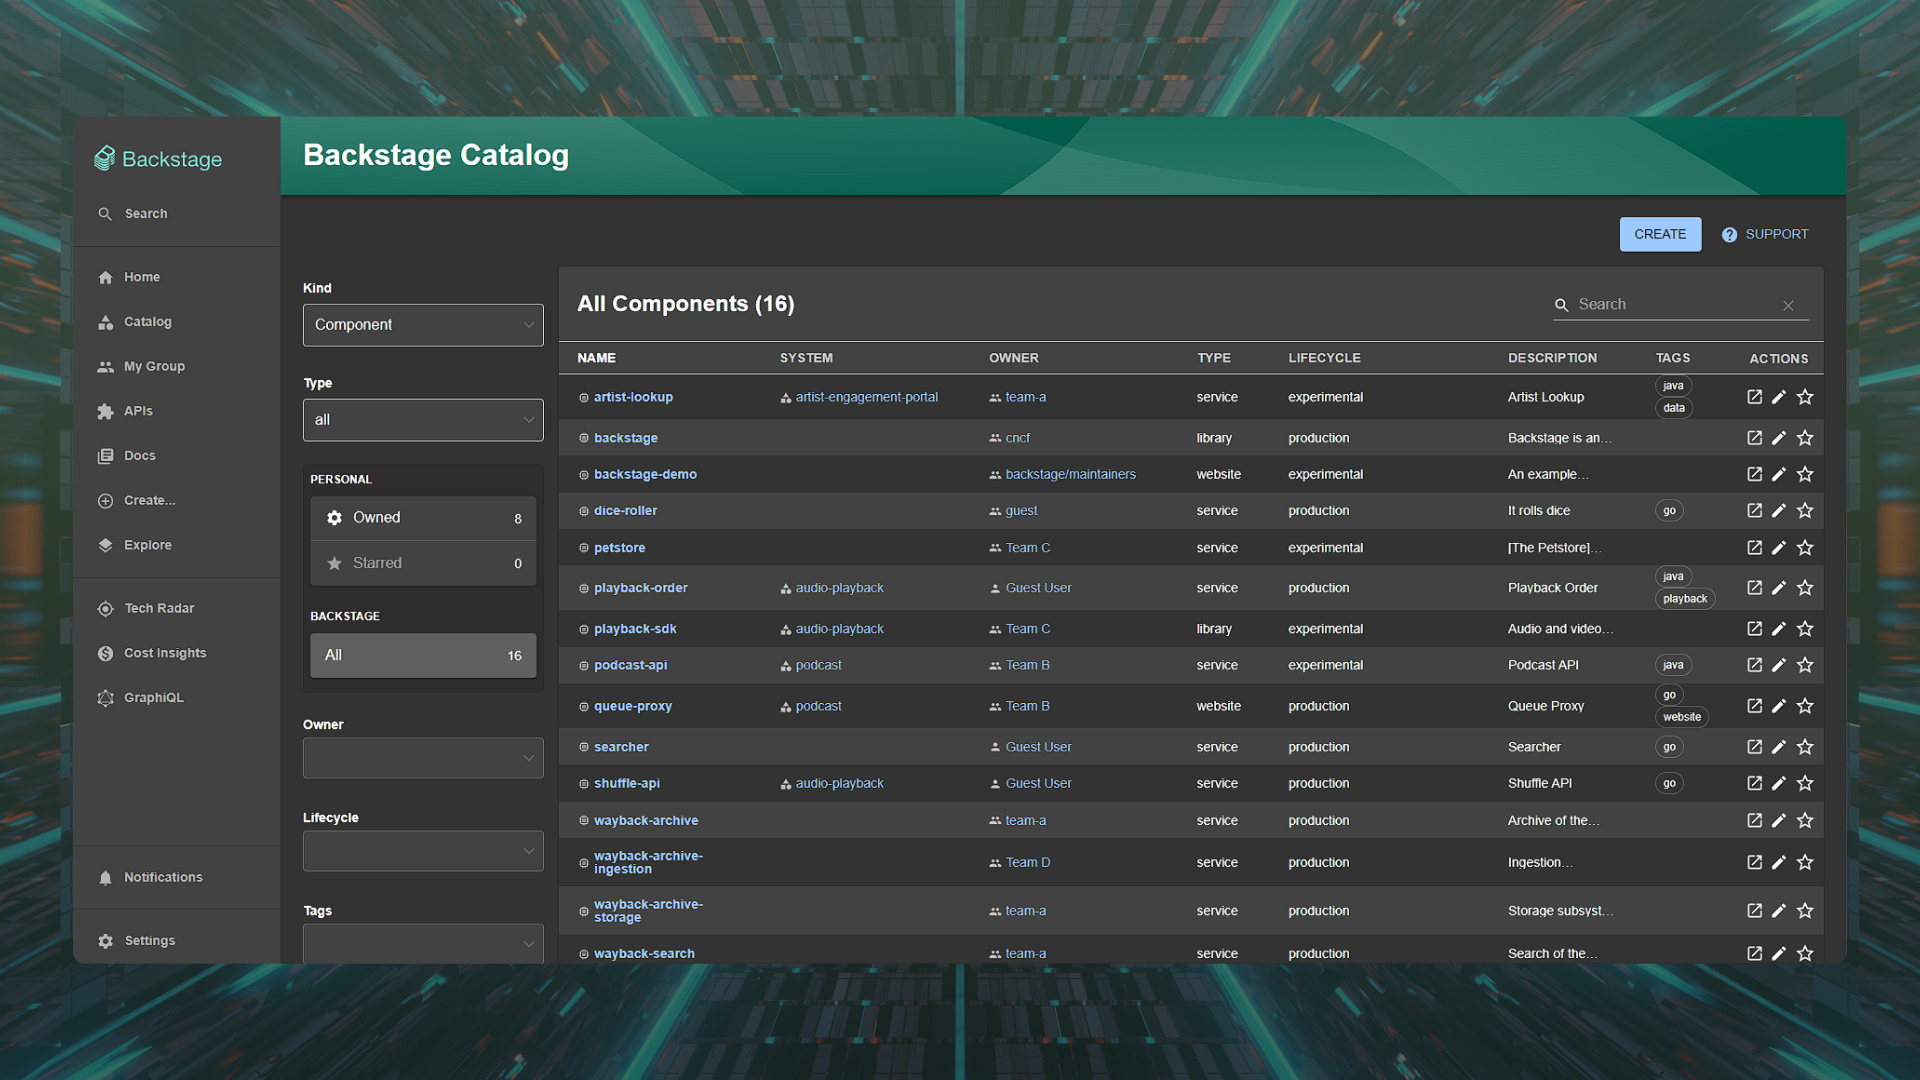Click the CREATE button
The width and height of the screenshot is (1920, 1080).
coord(1659,234)
